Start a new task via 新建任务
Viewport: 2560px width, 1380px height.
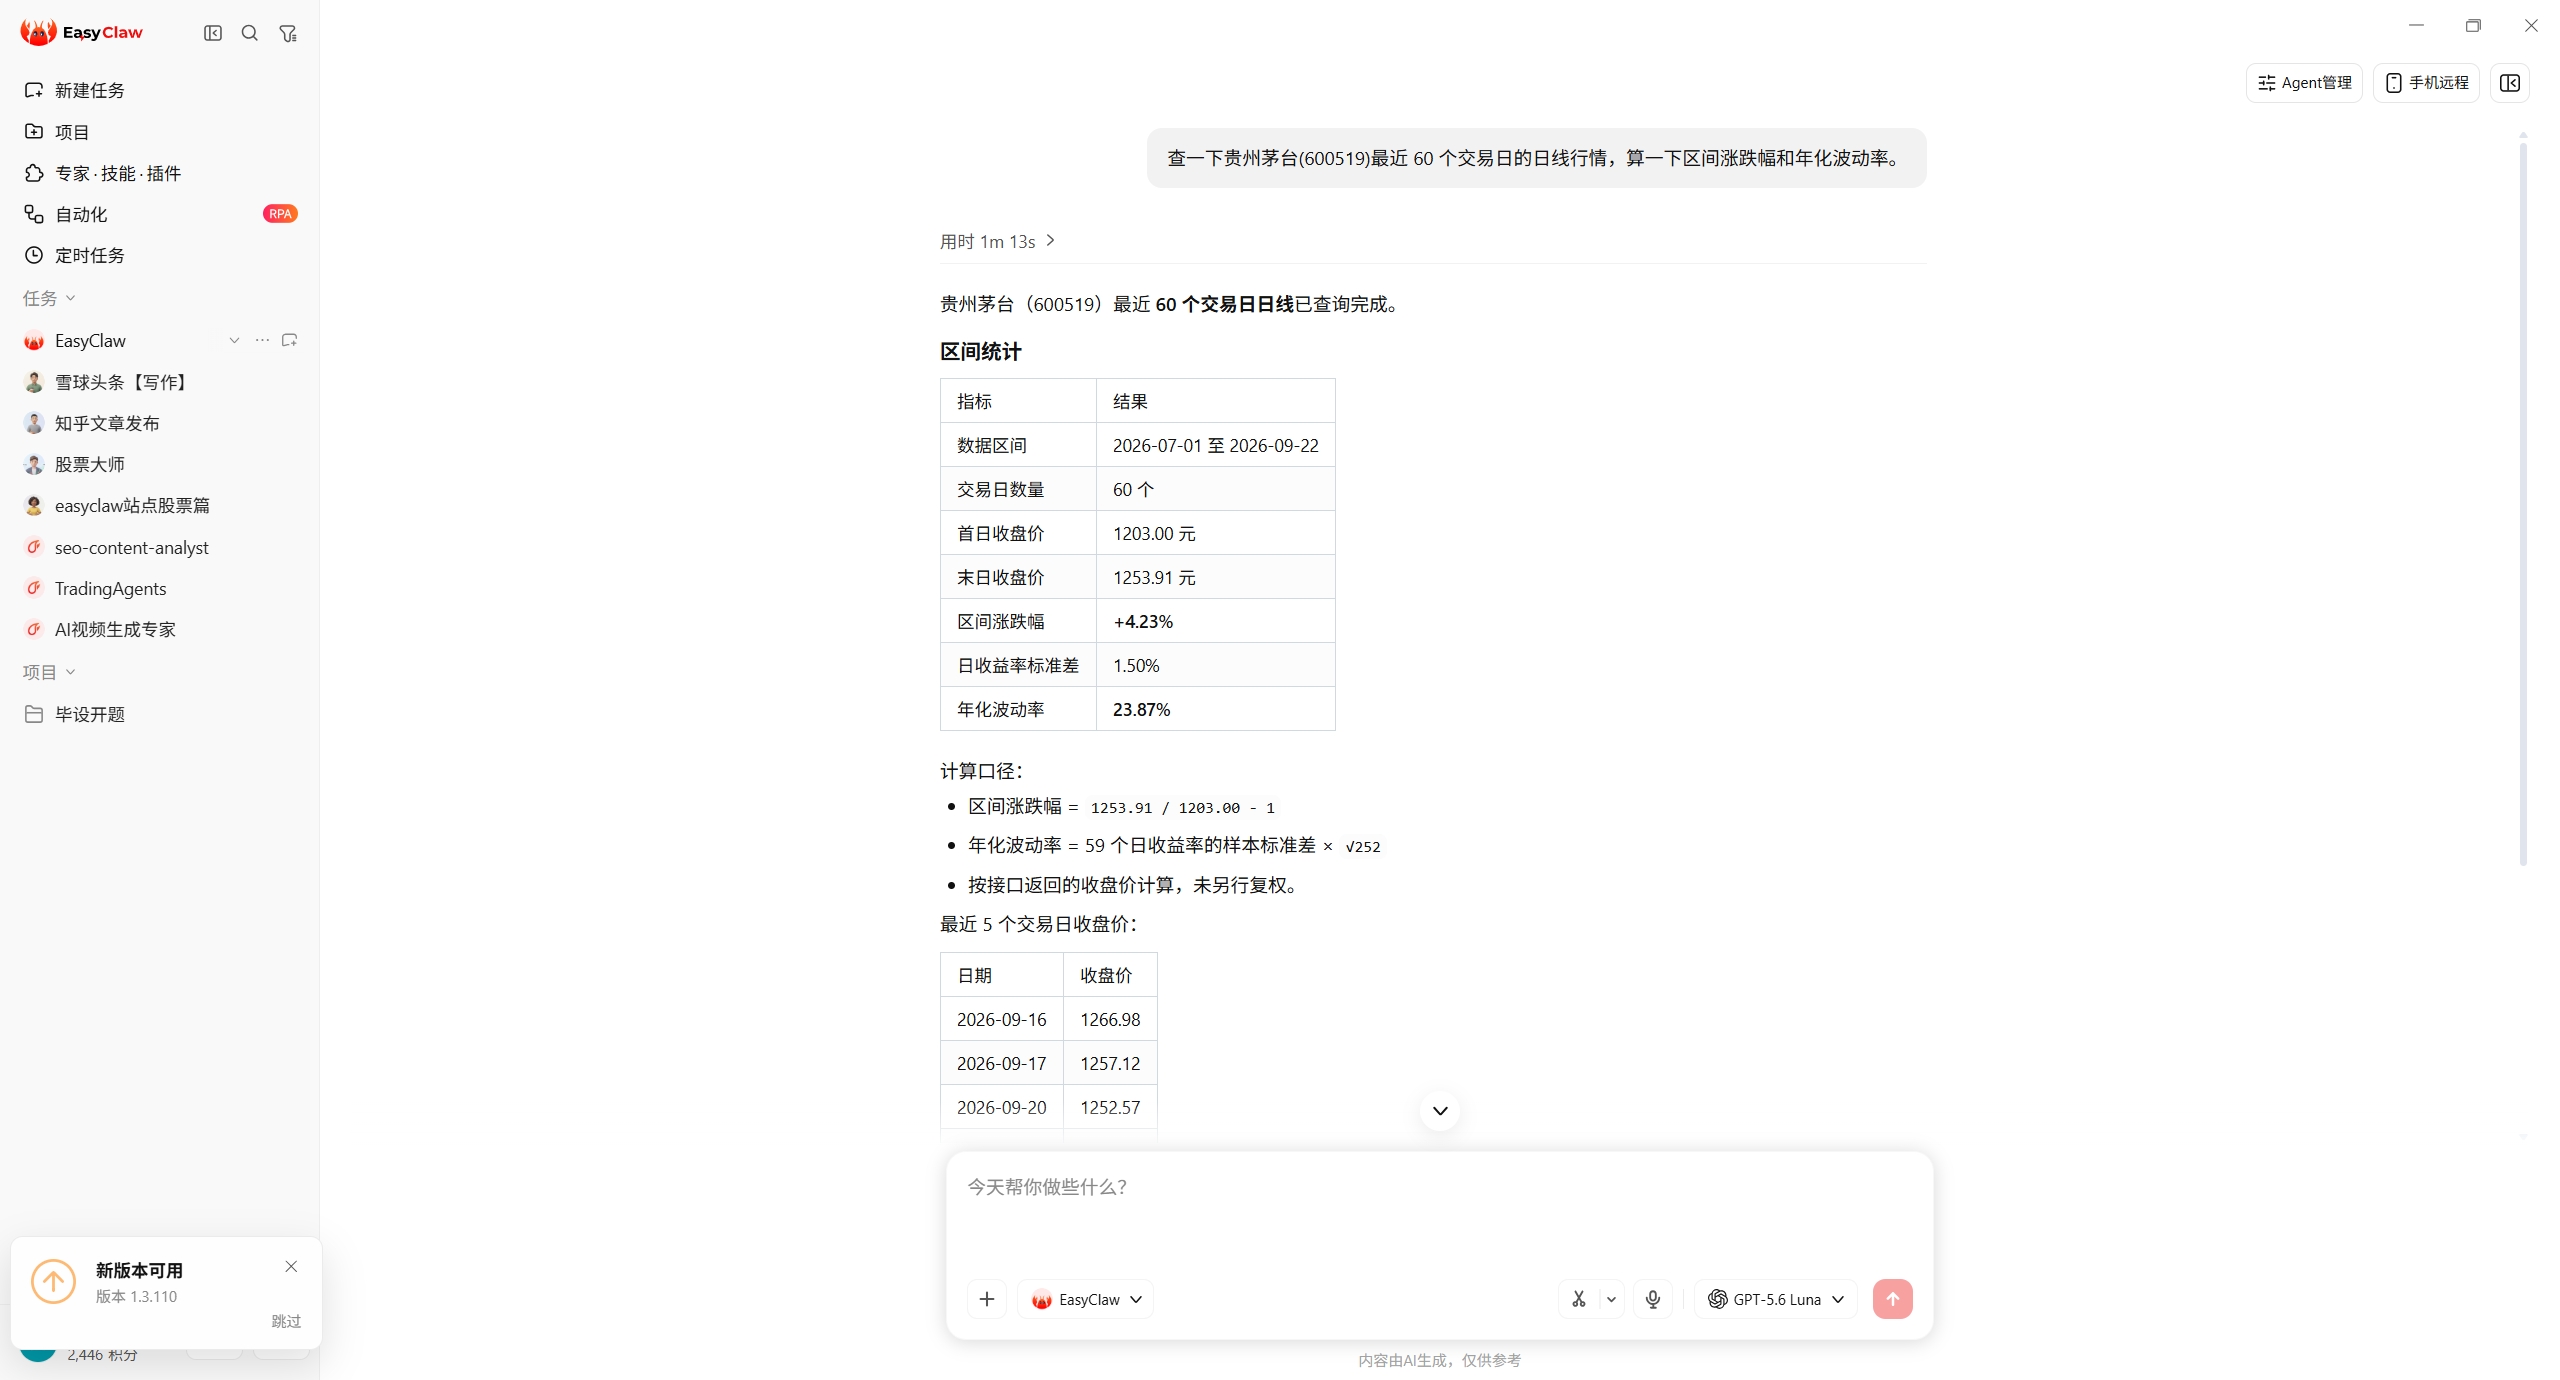coord(160,90)
